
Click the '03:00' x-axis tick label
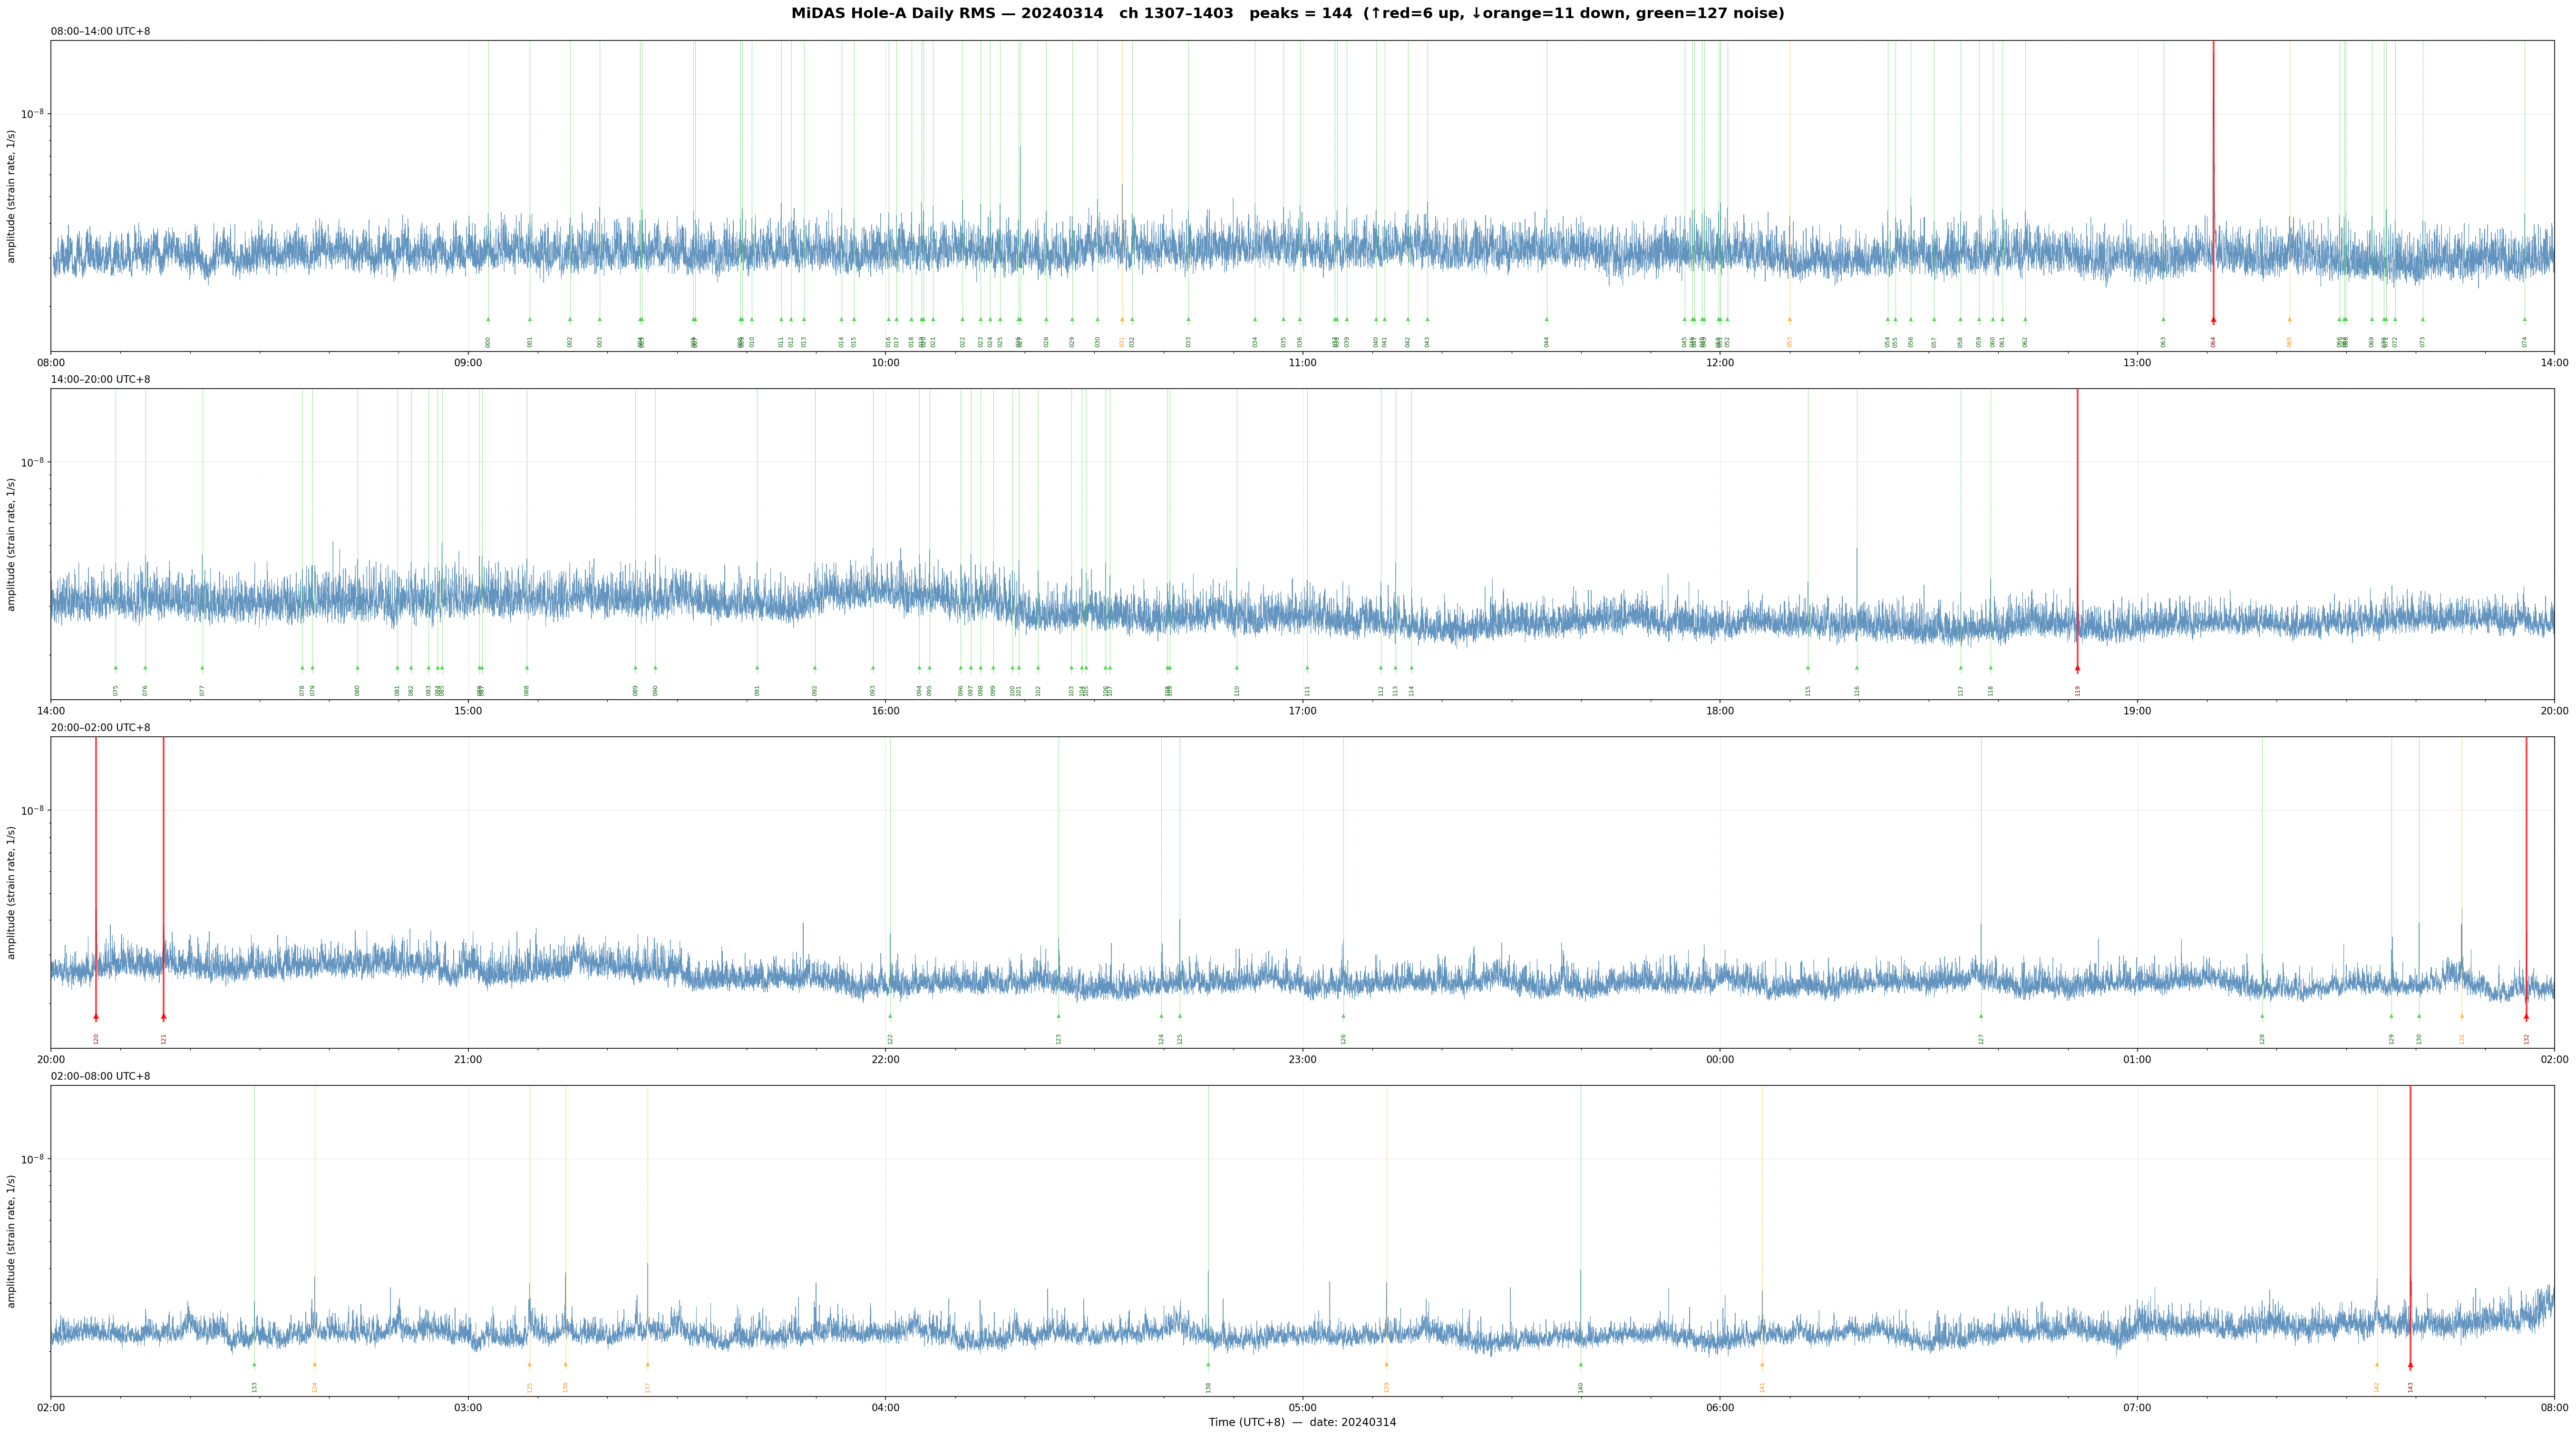coord(468,1408)
